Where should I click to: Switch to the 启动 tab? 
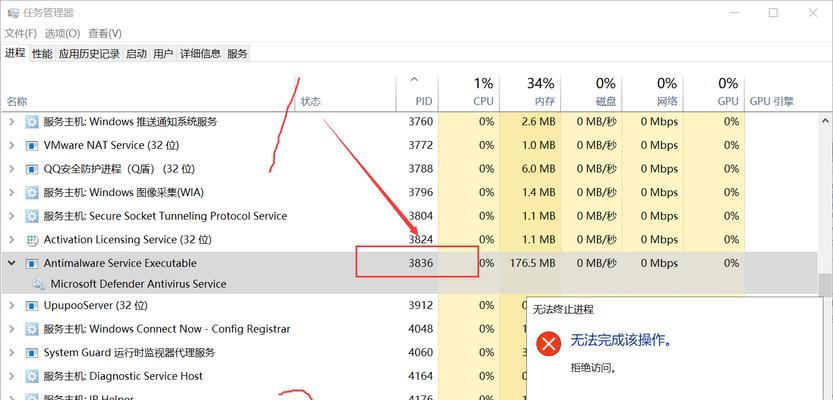pos(137,54)
